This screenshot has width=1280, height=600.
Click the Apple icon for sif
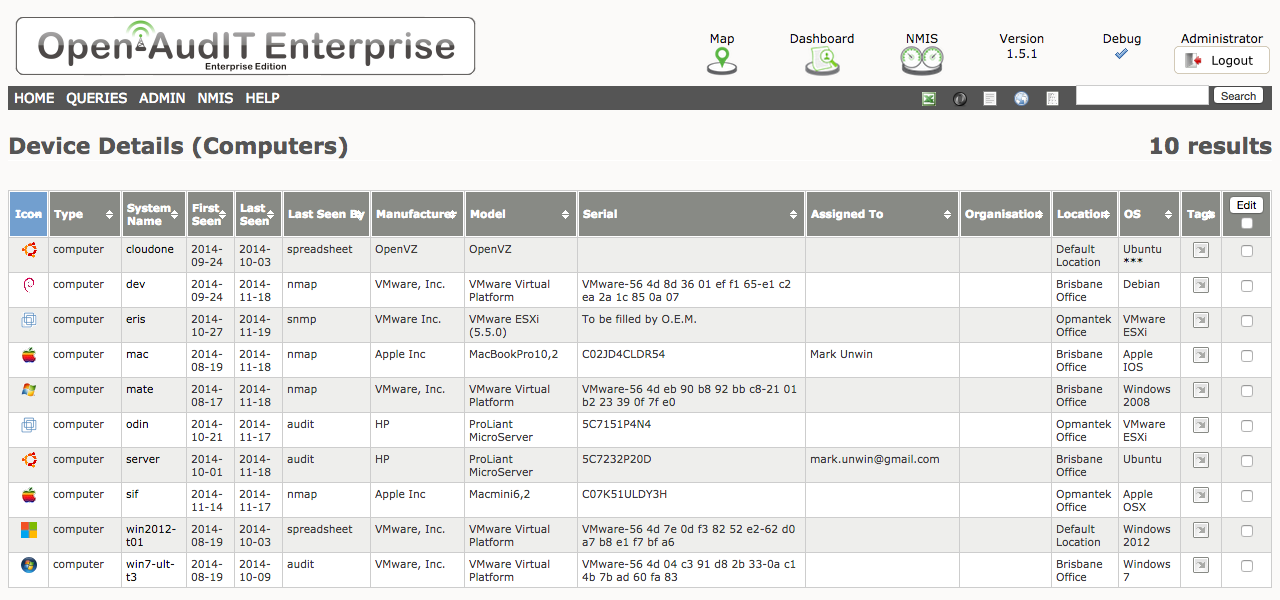coord(29,495)
